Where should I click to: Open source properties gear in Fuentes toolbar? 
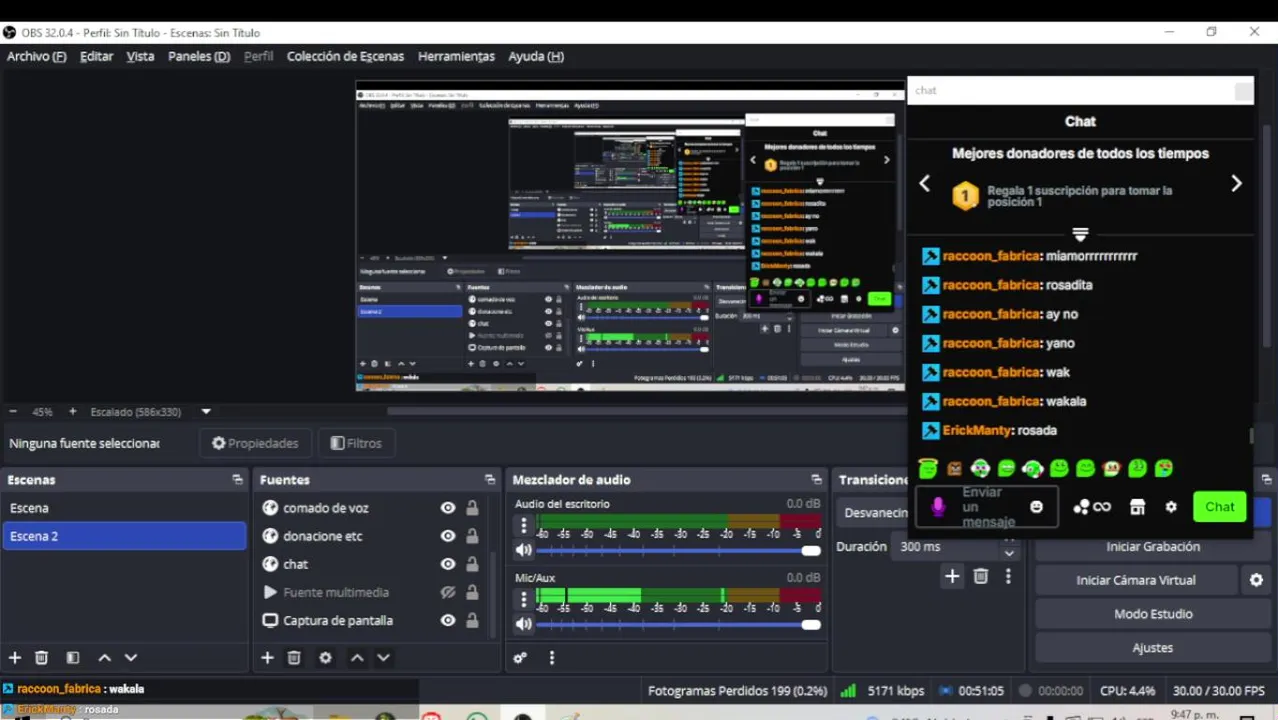[325, 657]
